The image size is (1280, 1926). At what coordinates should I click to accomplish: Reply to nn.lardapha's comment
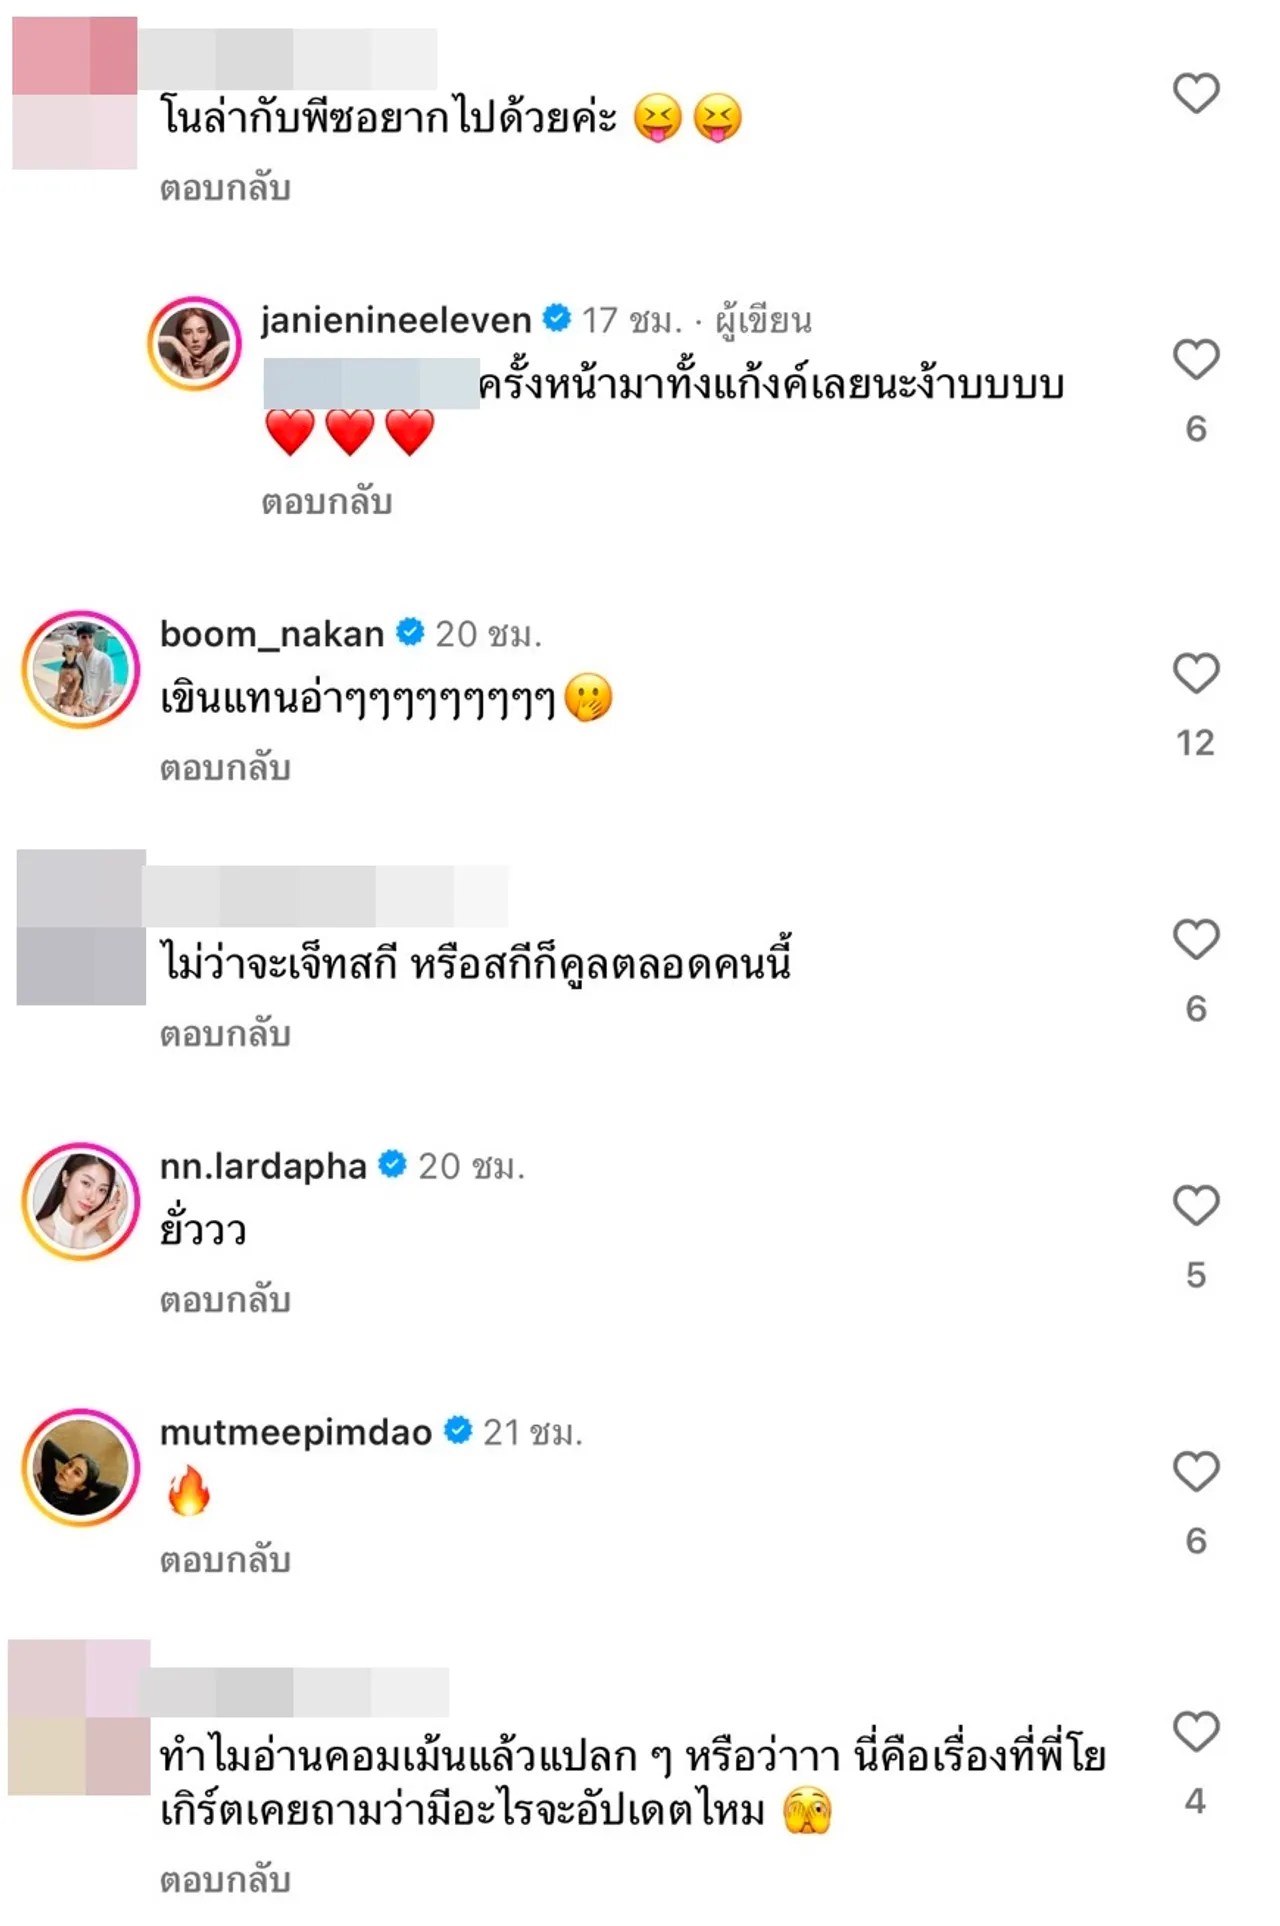coord(225,1300)
